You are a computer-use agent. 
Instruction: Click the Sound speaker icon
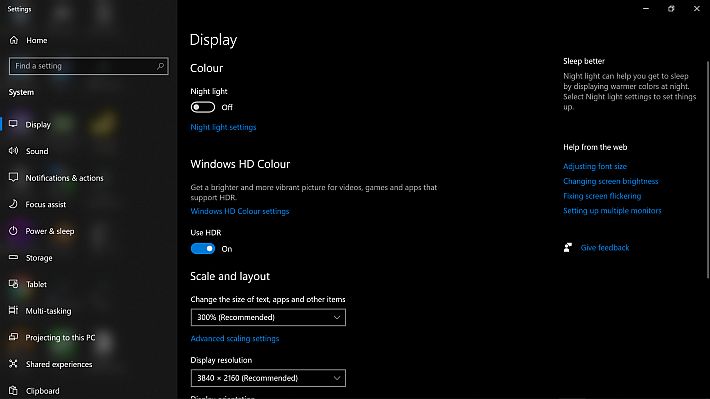[14, 151]
